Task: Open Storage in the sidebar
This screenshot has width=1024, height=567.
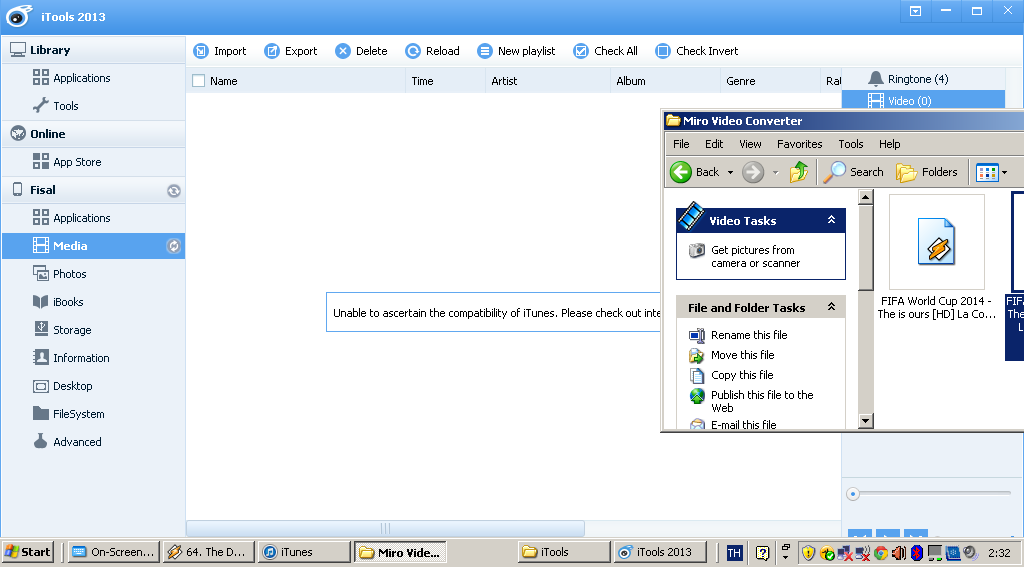Action: pyautogui.click(x=93, y=330)
